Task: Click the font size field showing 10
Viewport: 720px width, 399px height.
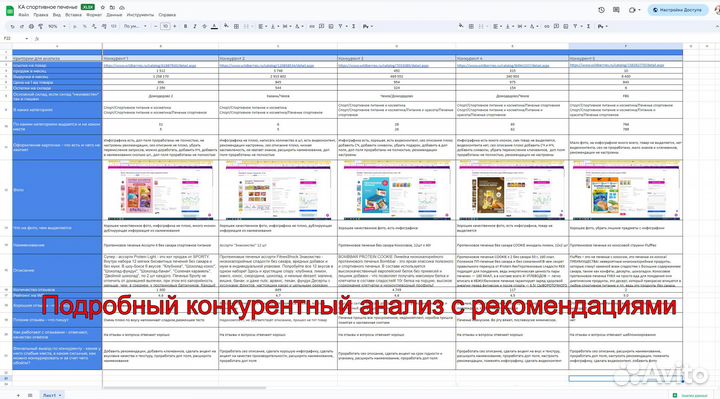Action: (165, 27)
